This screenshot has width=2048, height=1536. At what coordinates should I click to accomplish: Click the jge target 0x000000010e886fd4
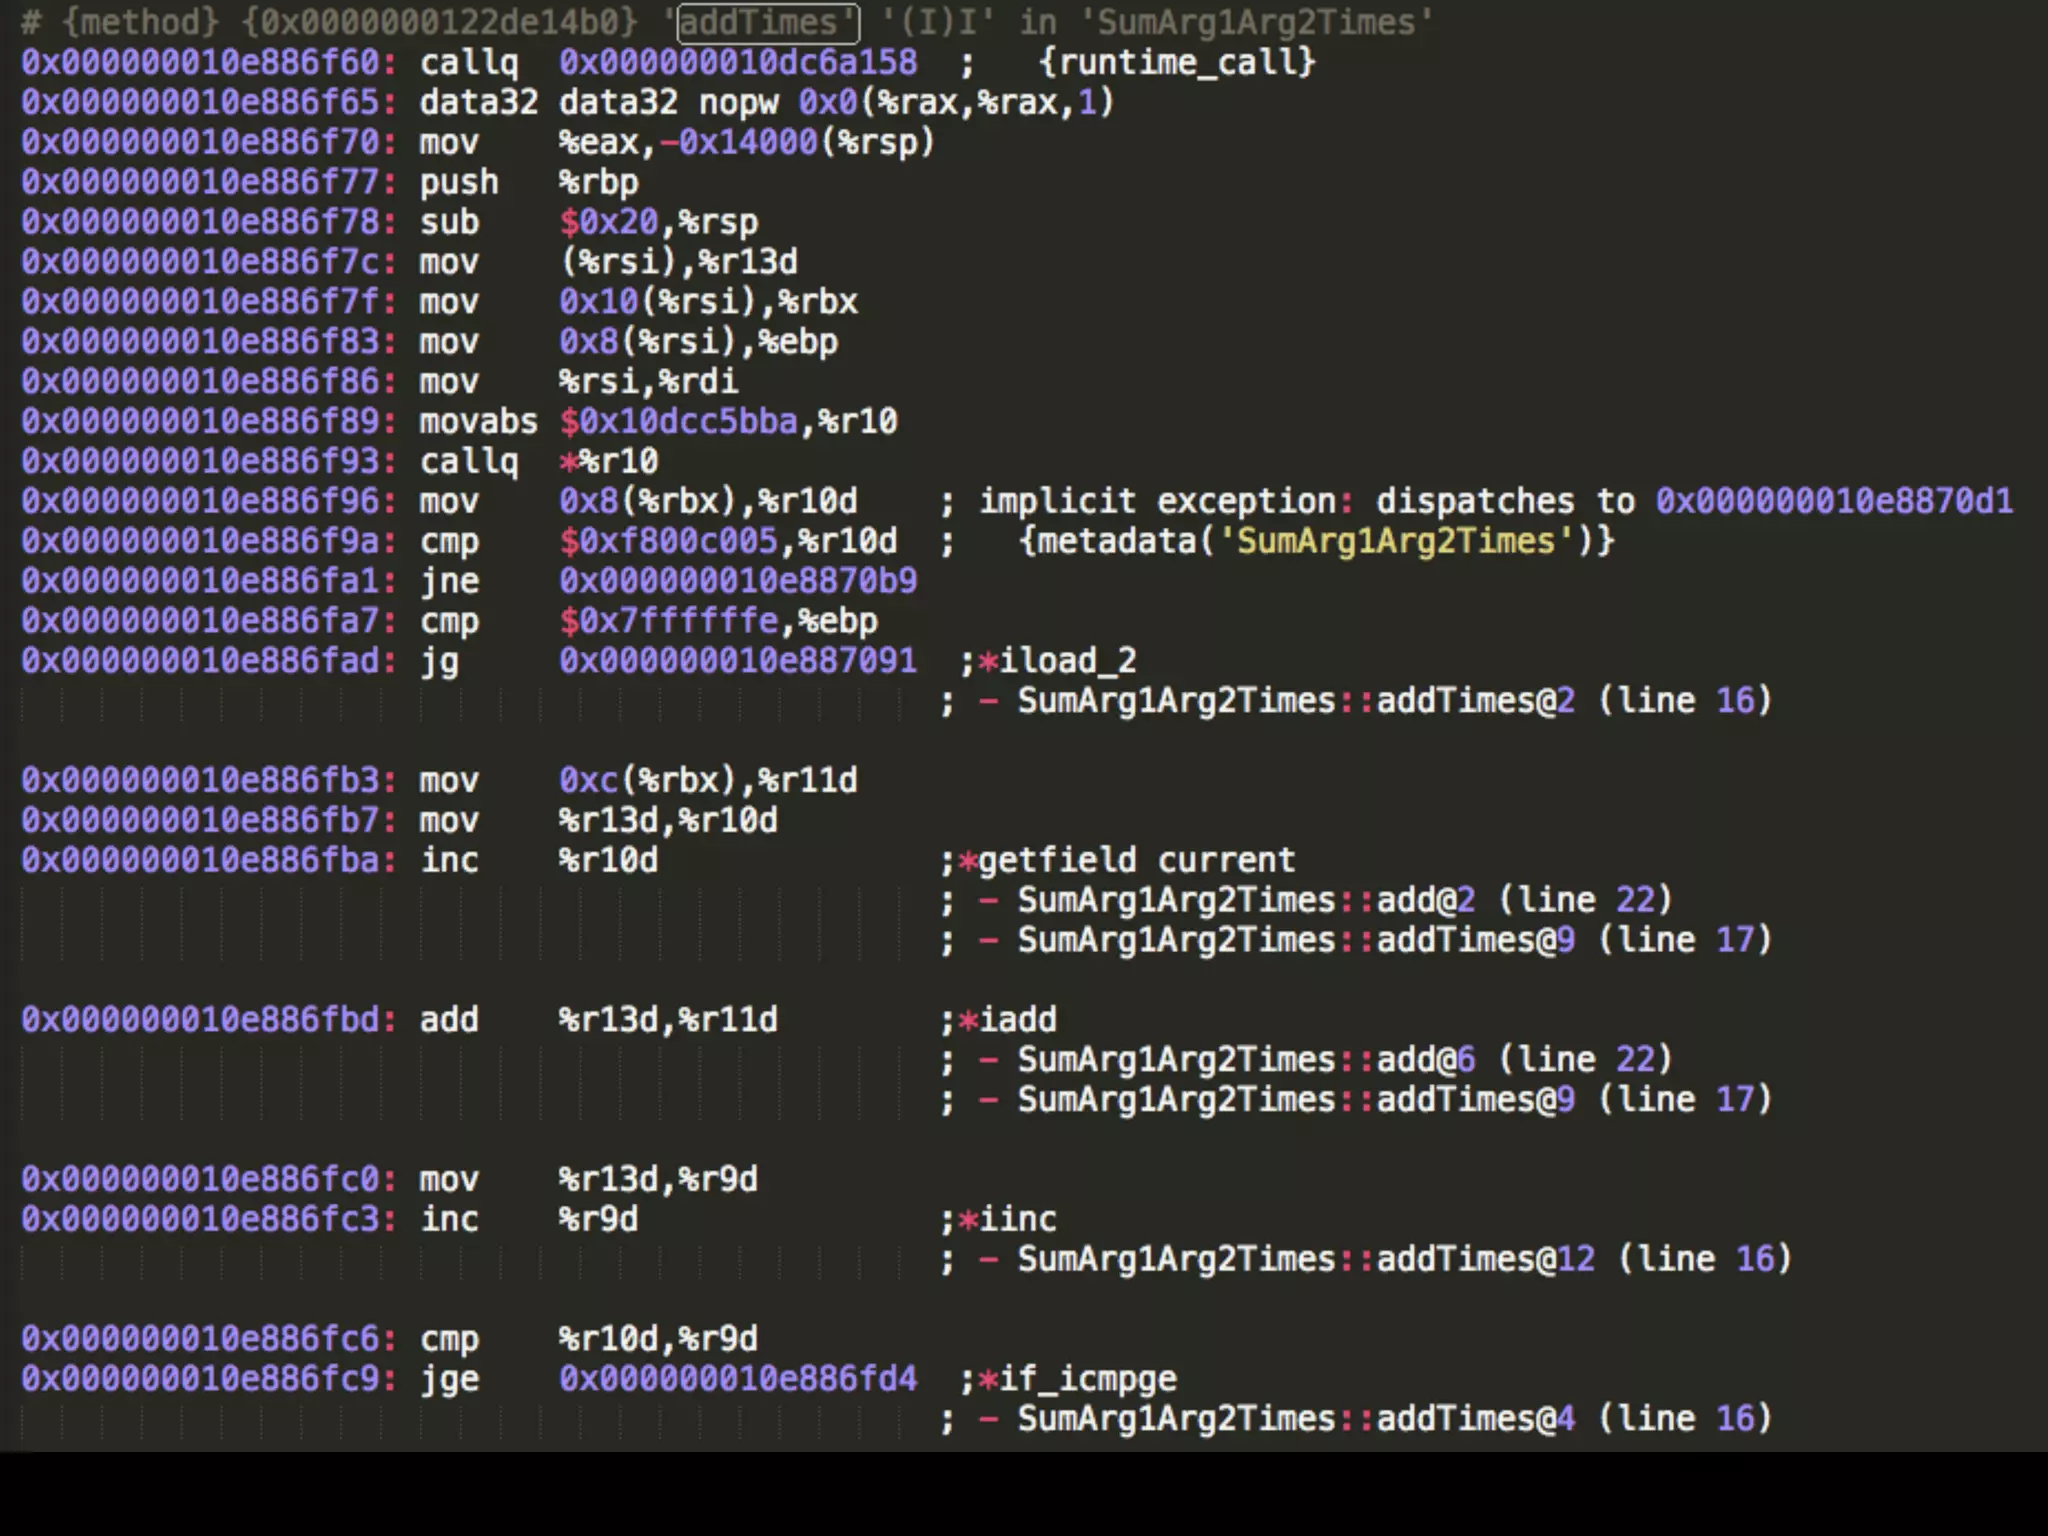tap(737, 1379)
